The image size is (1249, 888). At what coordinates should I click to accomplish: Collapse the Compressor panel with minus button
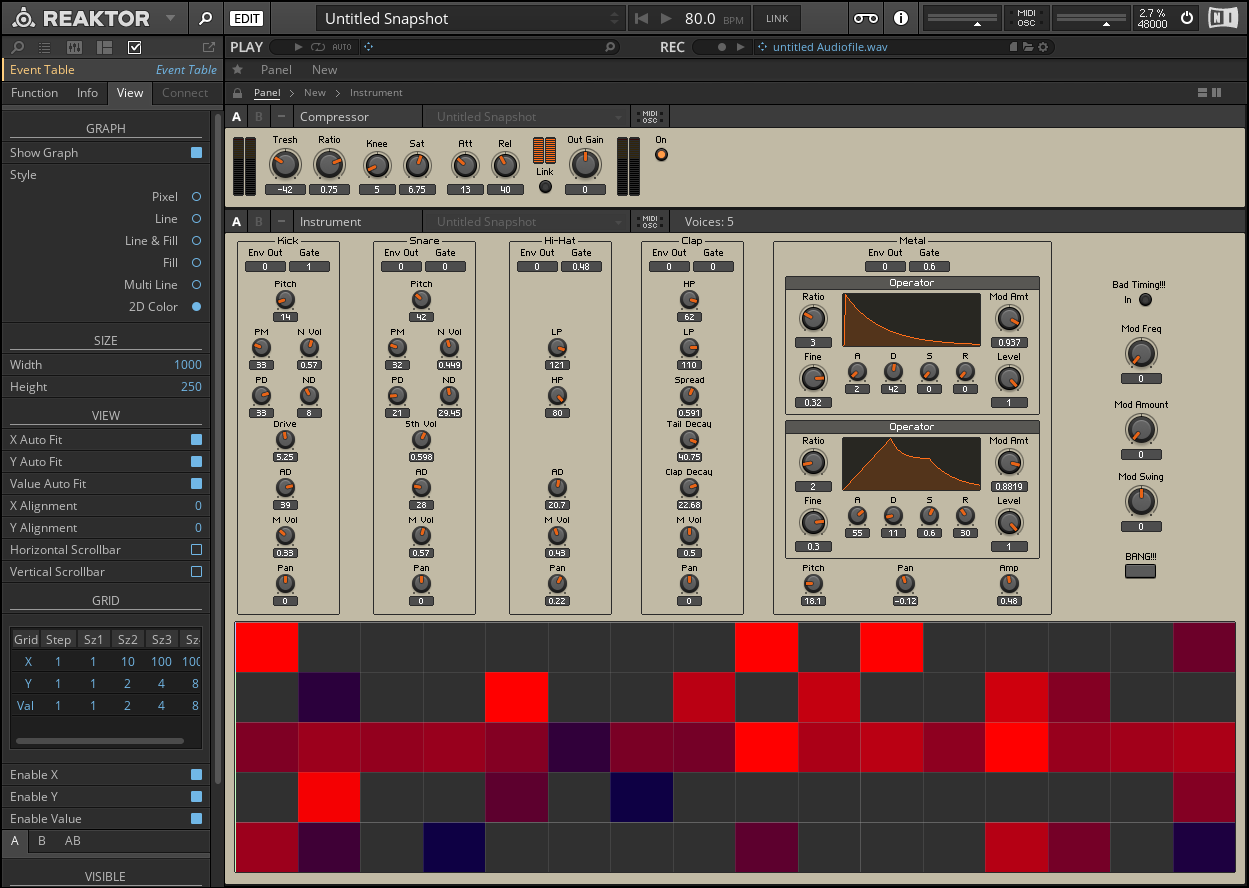coord(281,117)
